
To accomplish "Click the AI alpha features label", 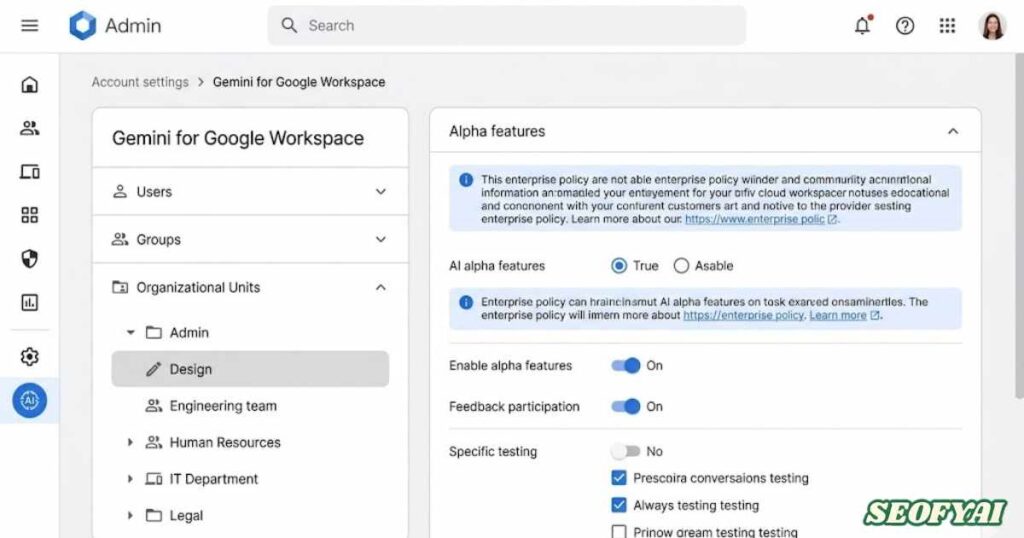I will 497,266.
